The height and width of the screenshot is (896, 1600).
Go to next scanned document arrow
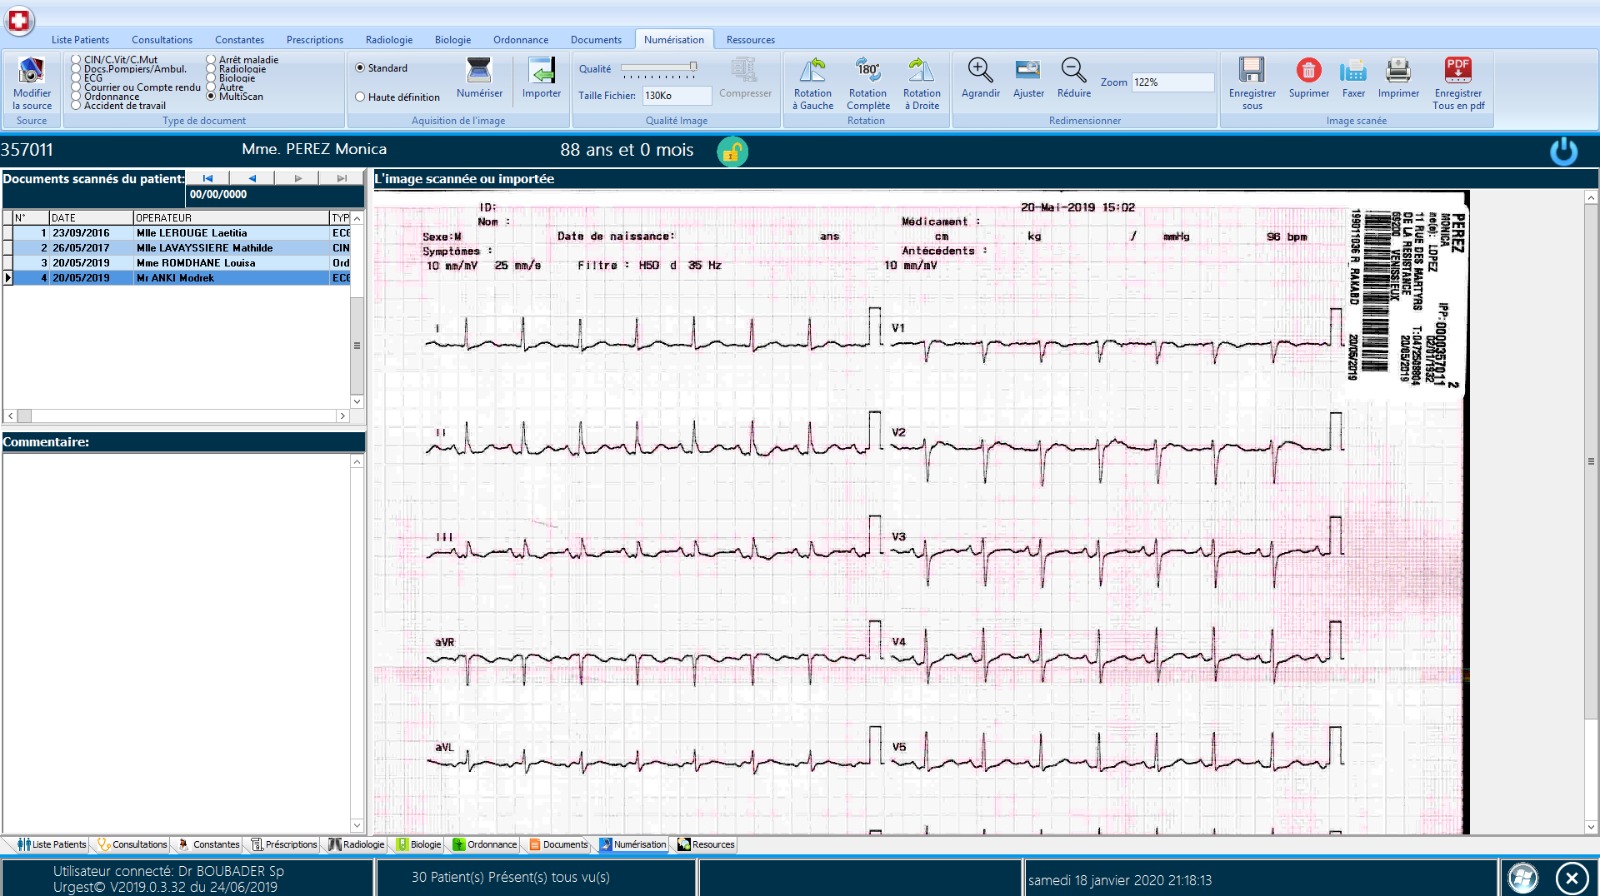tap(297, 178)
